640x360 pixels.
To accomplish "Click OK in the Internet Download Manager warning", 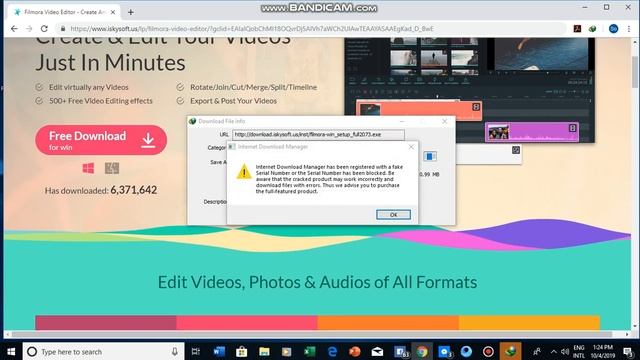I will click(393, 215).
